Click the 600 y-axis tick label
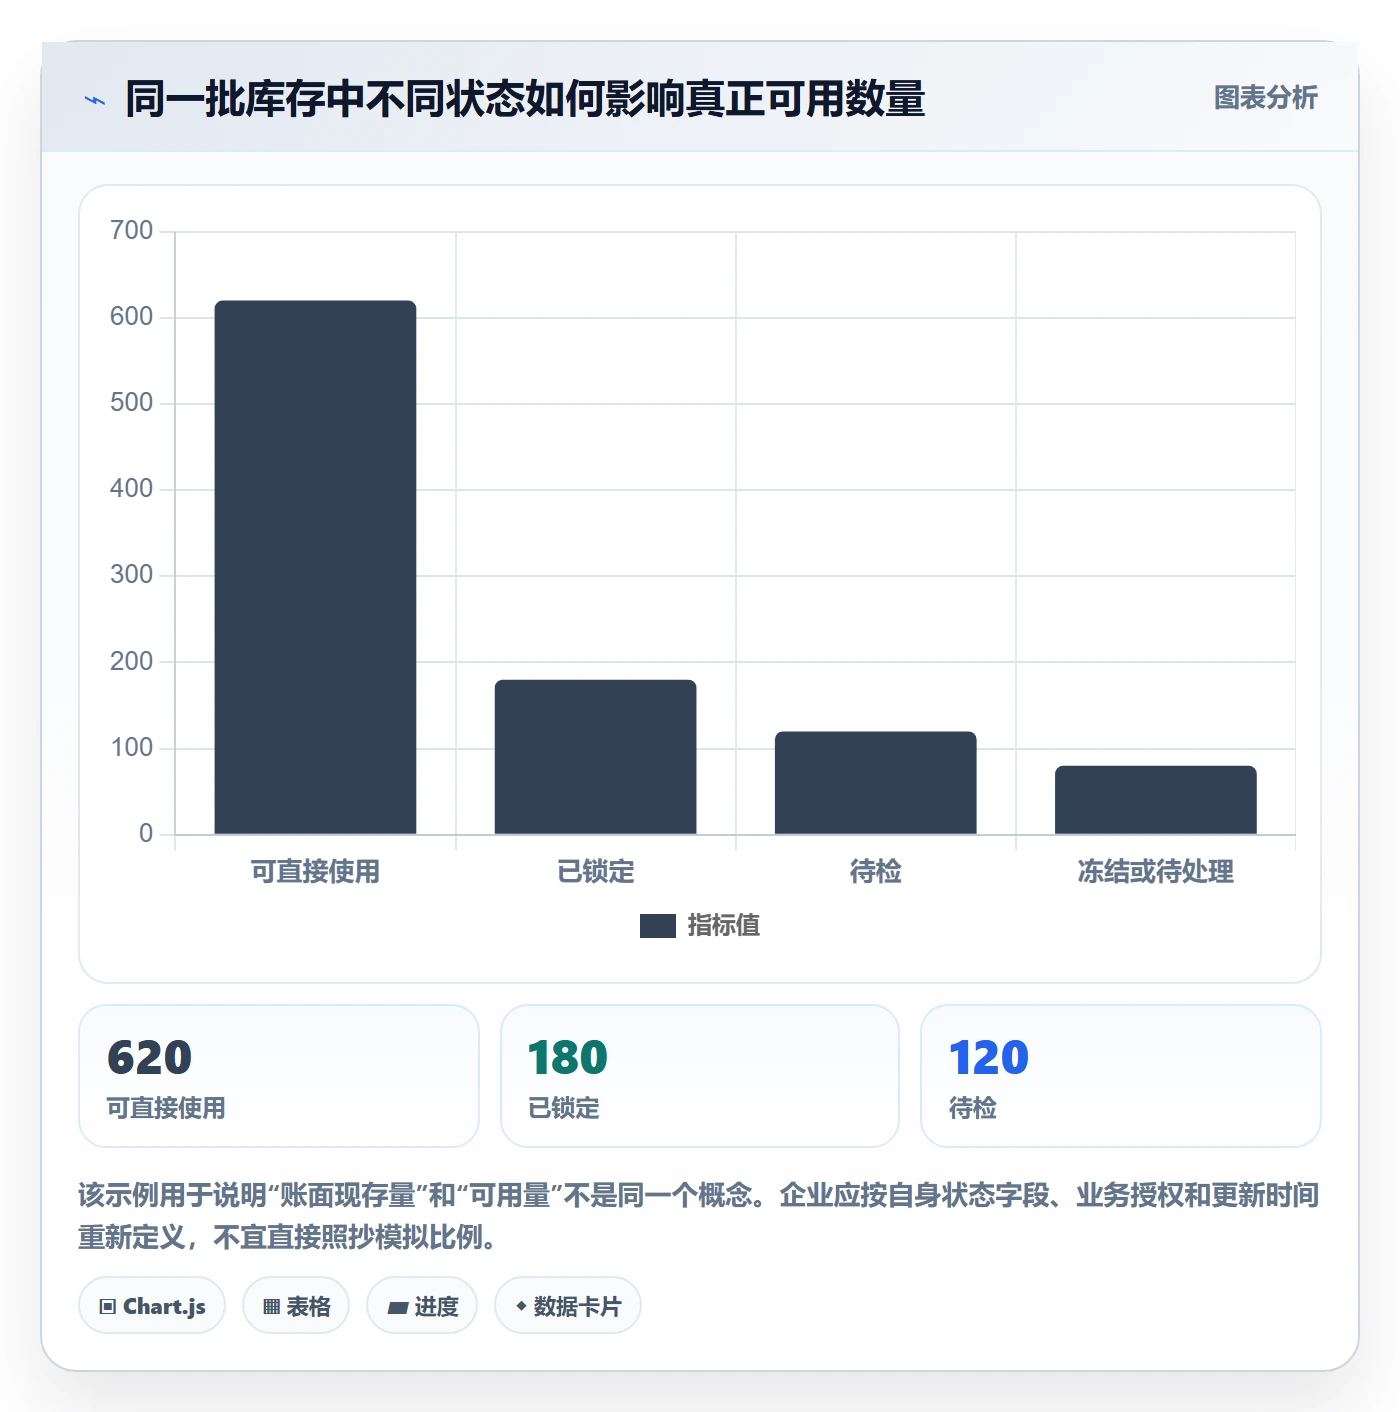1400x1412 pixels. click(132, 317)
